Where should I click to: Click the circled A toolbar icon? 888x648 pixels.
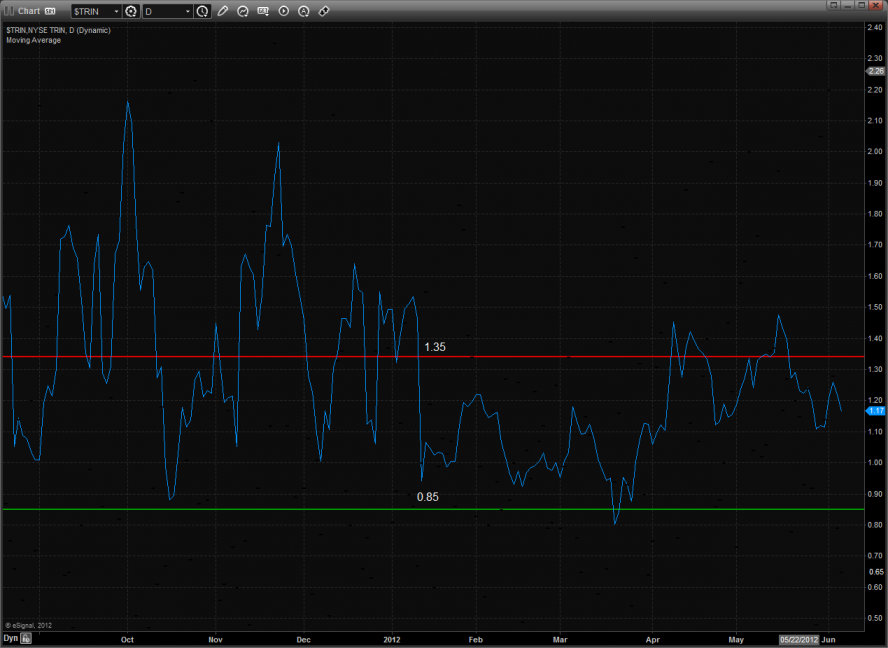[x=304, y=11]
